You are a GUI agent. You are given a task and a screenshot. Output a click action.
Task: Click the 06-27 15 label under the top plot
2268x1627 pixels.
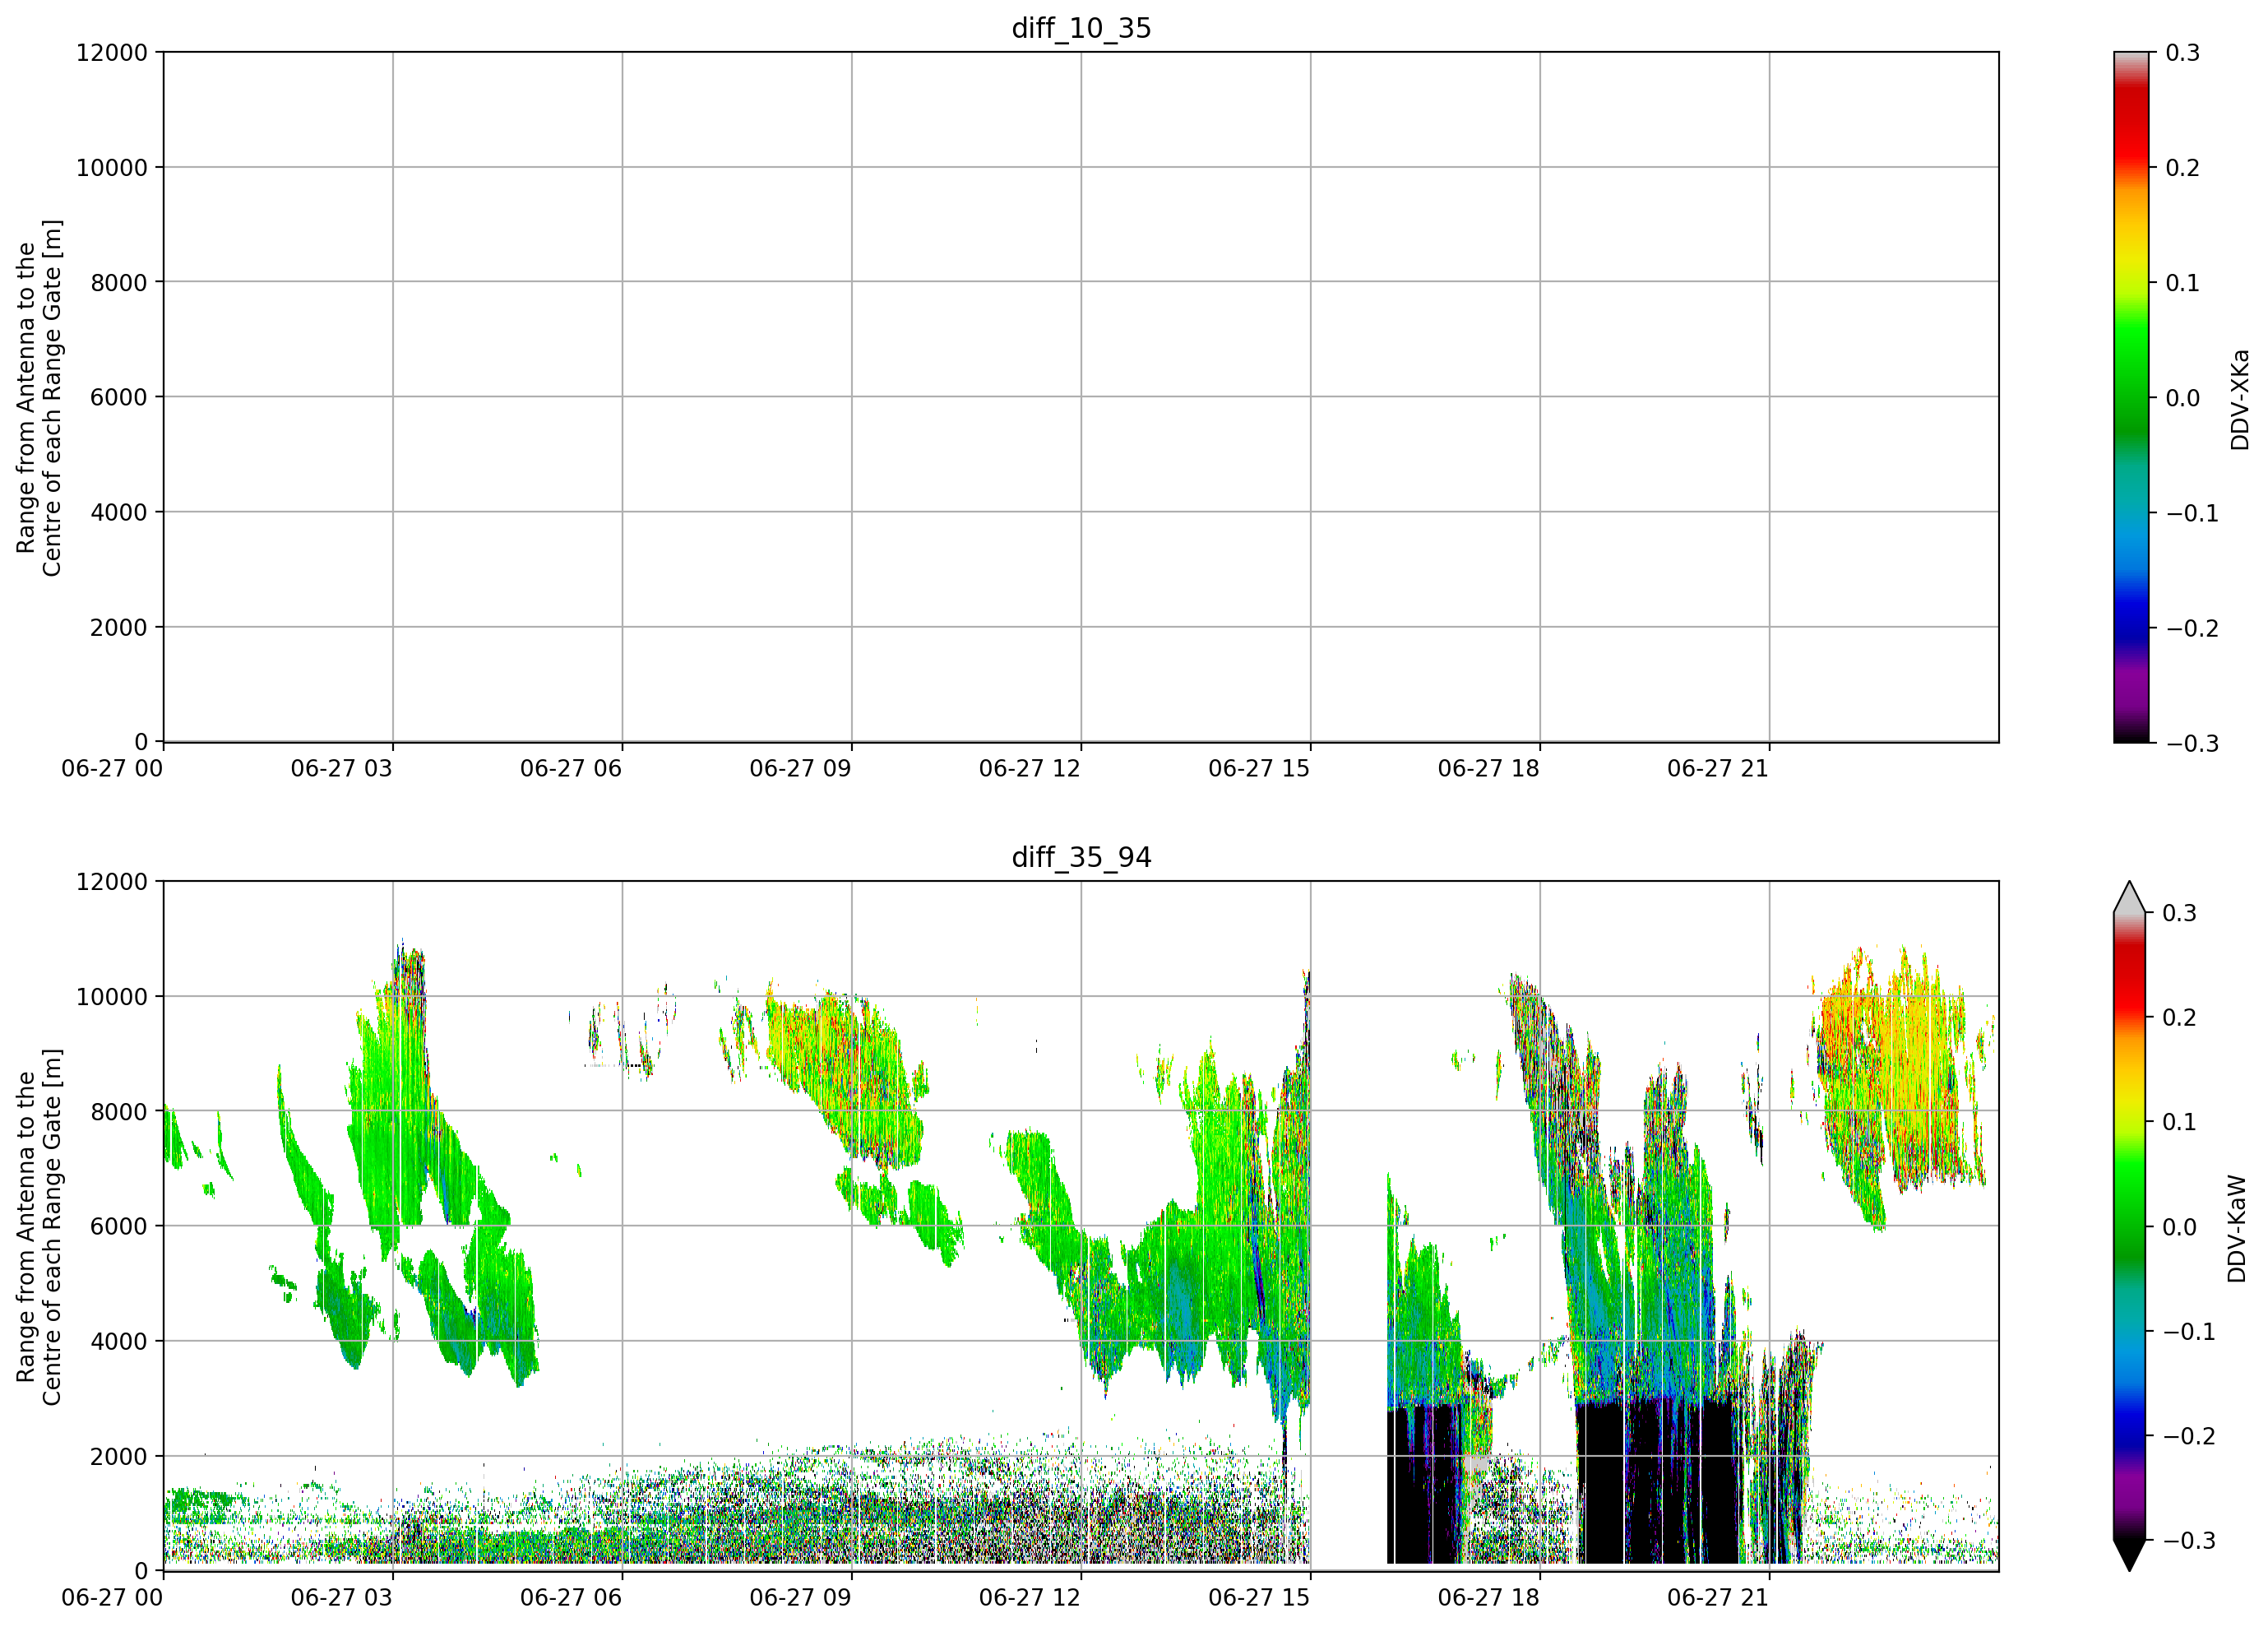(x=1259, y=768)
